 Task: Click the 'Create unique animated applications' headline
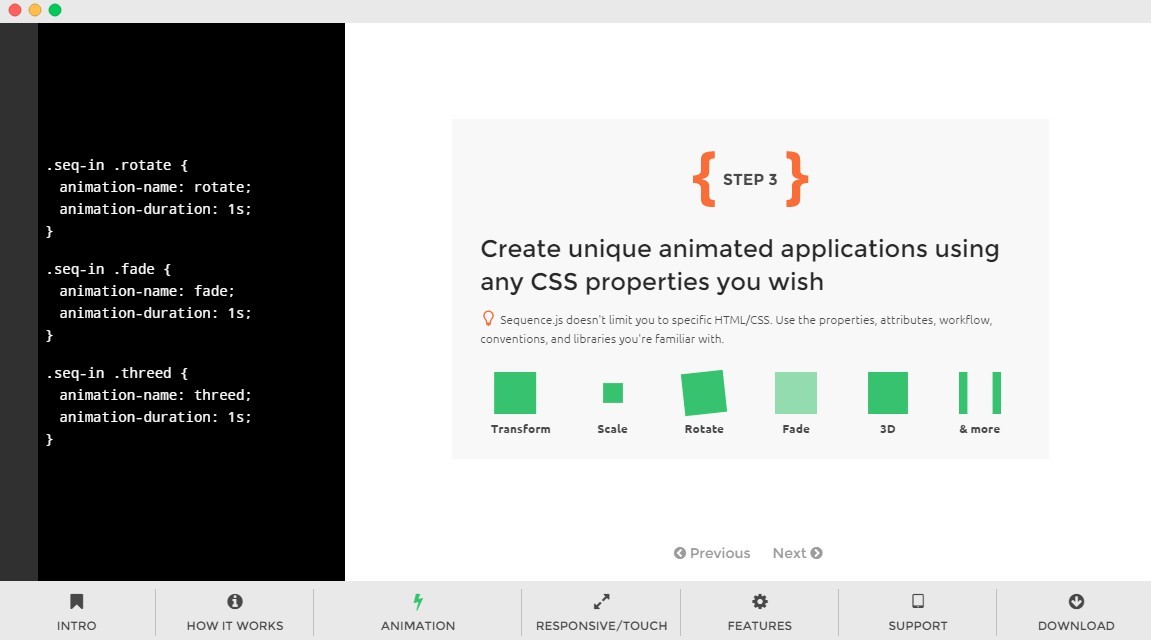[x=739, y=265]
